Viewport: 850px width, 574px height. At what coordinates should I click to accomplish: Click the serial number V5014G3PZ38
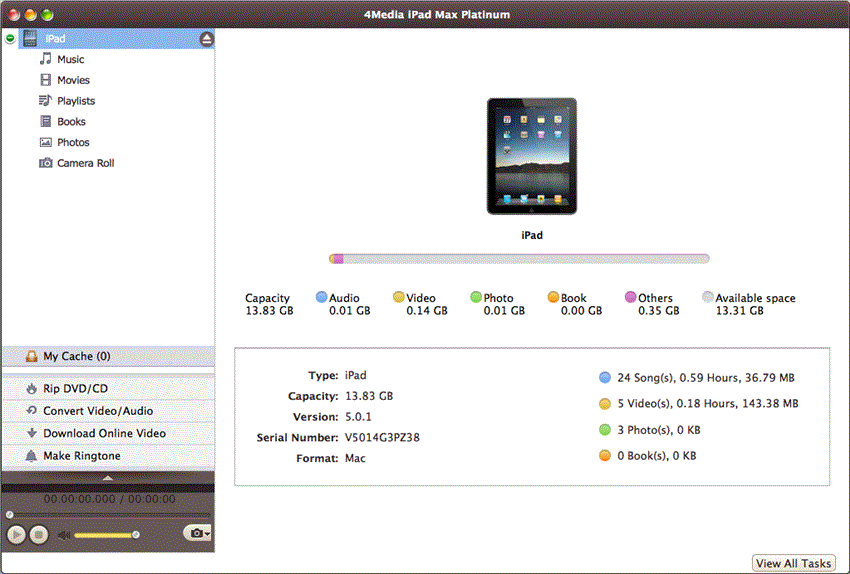tap(382, 437)
